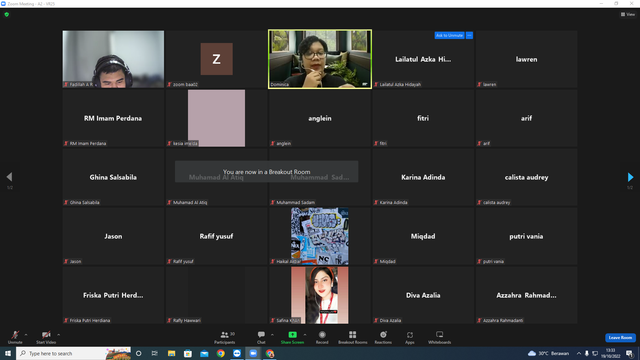Select the fitri participant tile
The image size is (640, 360).
[x=423, y=118]
